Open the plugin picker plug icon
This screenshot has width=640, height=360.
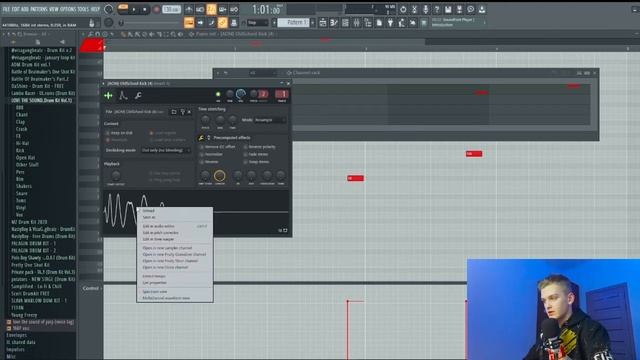point(390,23)
